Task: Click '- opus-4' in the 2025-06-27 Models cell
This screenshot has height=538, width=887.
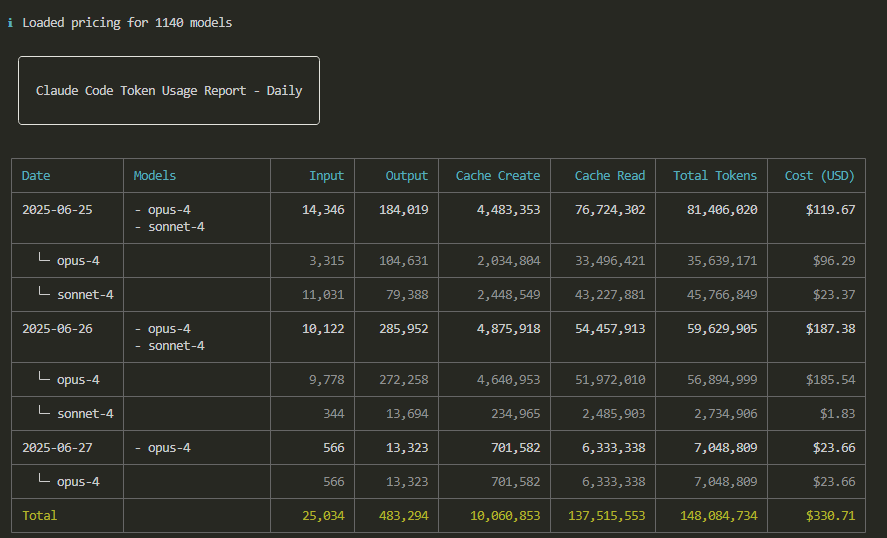Action: (162, 447)
